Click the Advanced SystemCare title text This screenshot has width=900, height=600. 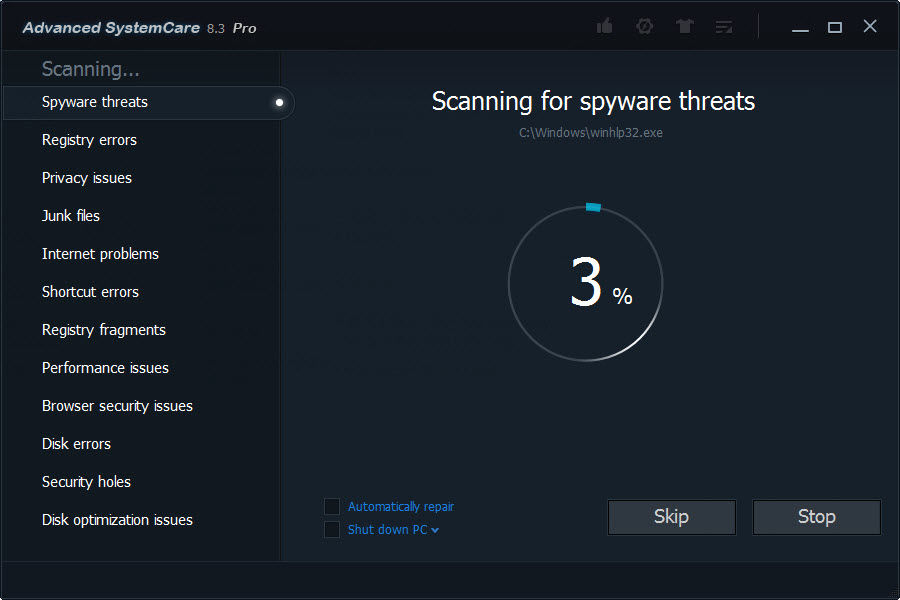[111, 28]
